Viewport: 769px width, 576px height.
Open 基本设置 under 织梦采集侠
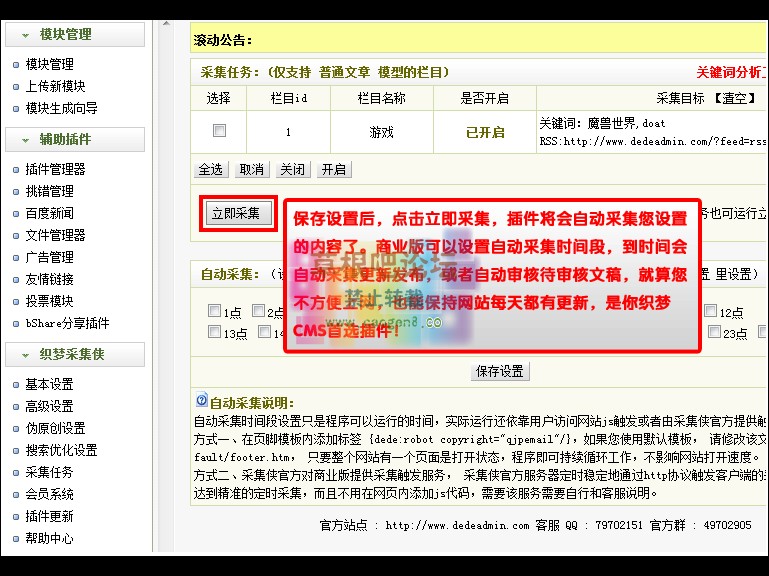point(50,384)
